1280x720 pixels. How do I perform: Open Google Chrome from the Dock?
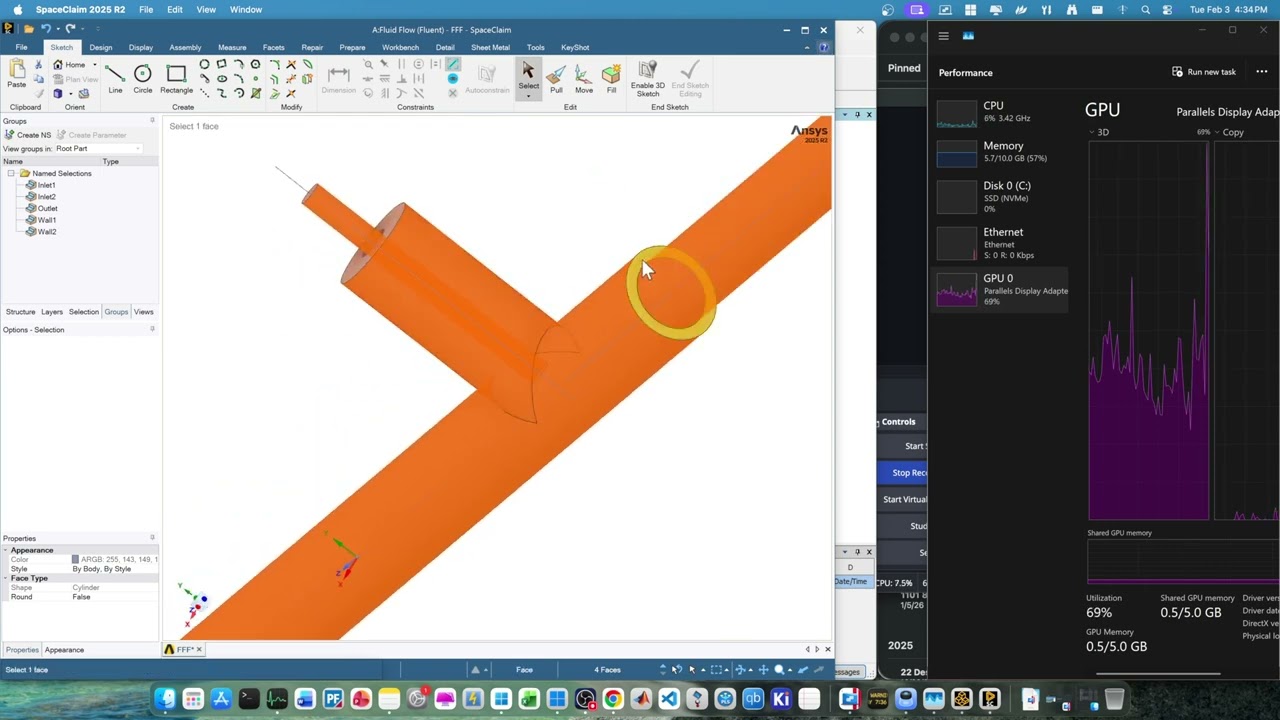point(613,699)
